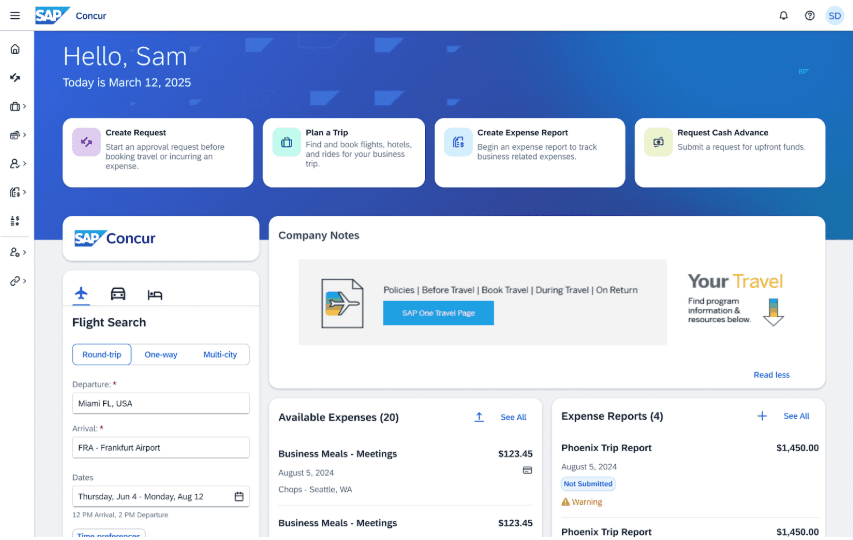Open the hamburger navigation menu
This screenshot has width=853, height=540.
15,15
